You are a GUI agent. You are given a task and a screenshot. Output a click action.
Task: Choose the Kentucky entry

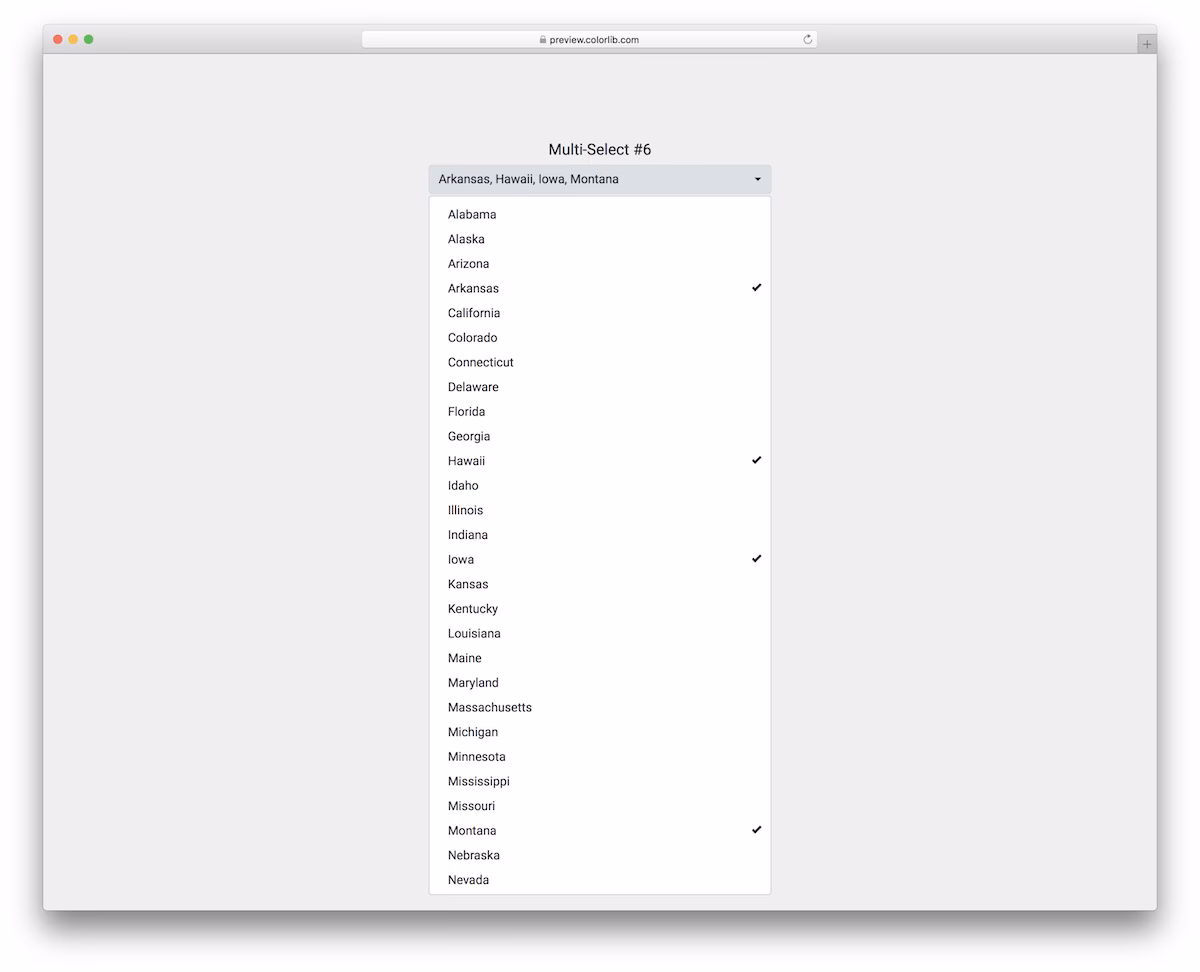click(600, 609)
